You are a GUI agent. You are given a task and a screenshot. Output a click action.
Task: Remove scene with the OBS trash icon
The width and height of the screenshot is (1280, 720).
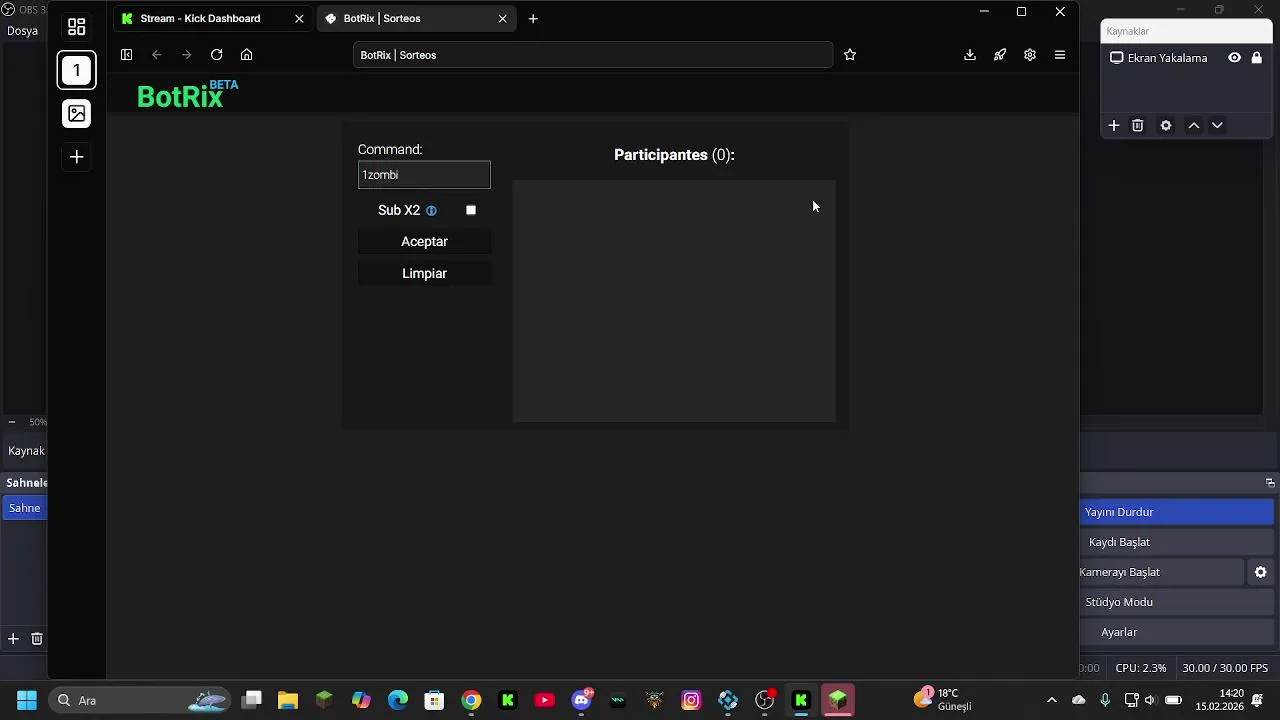coord(37,638)
